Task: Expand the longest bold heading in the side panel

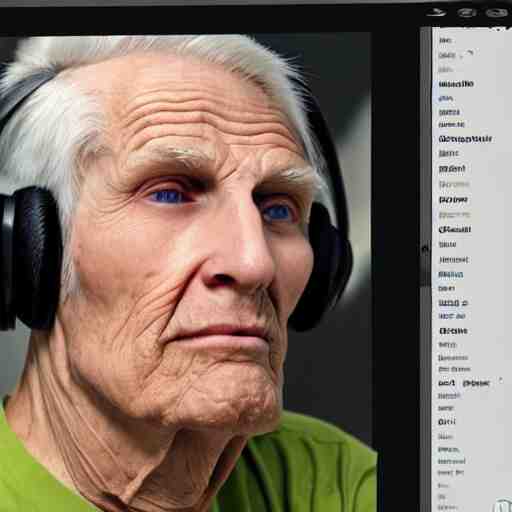Action: coord(465,139)
